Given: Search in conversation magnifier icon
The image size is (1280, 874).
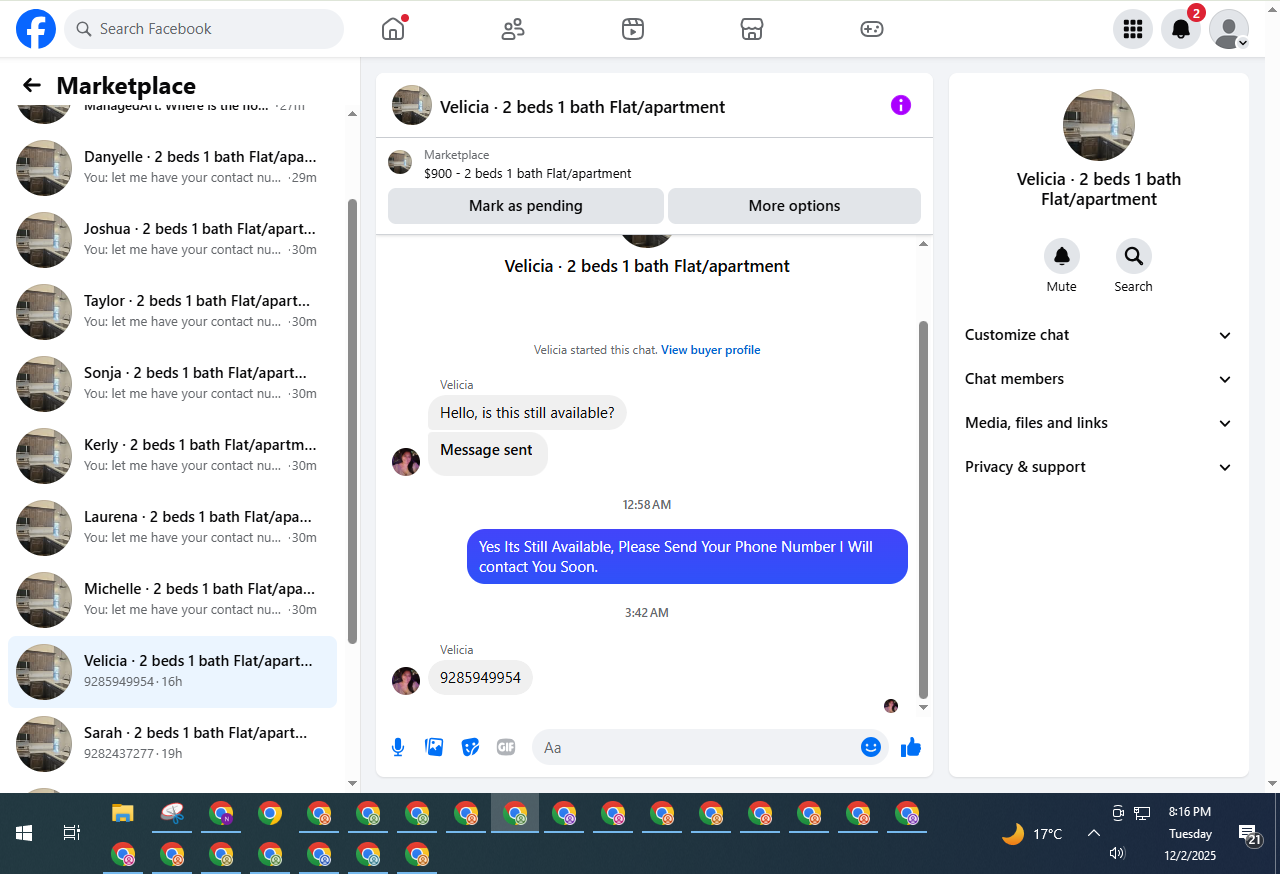Looking at the screenshot, I should point(1134,256).
